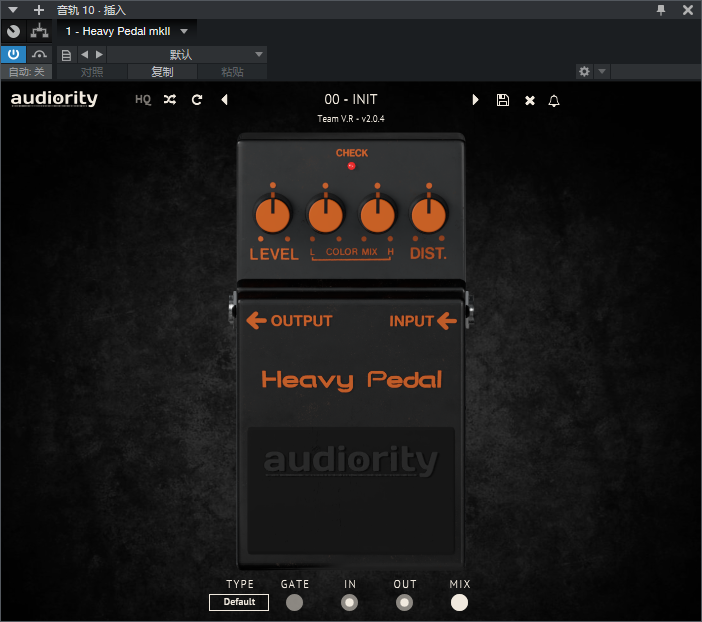Click the randomize shuffle icon
Image resolution: width=702 pixels, height=622 pixels.
pyautogui.click(x=170, y=99)
